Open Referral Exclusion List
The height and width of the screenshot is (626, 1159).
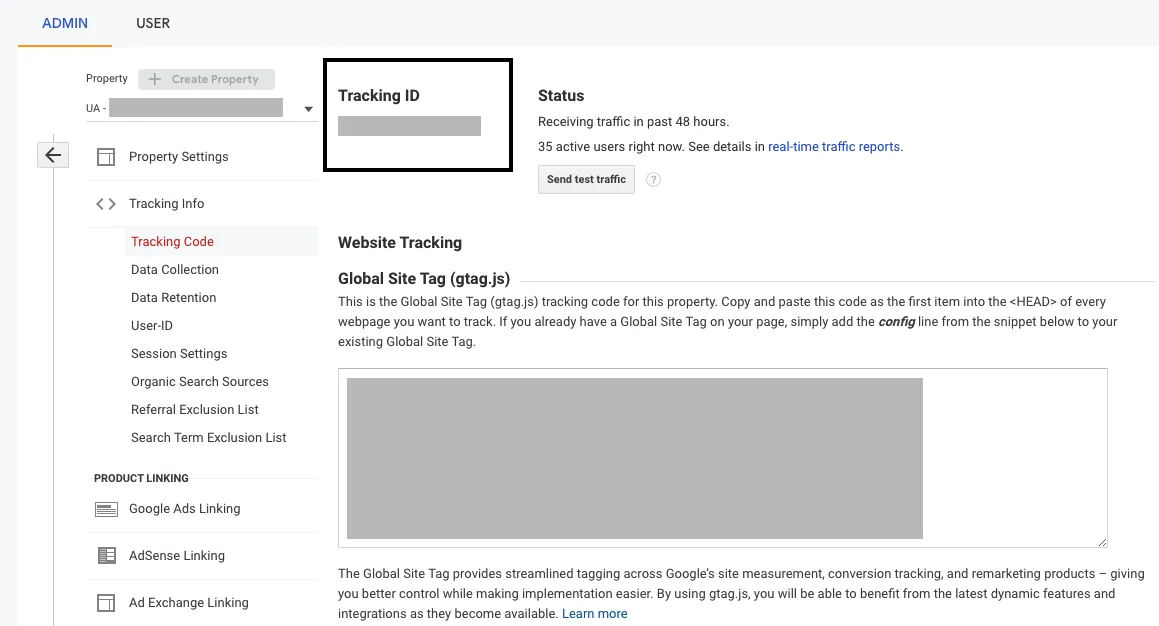tap(194, 410)
